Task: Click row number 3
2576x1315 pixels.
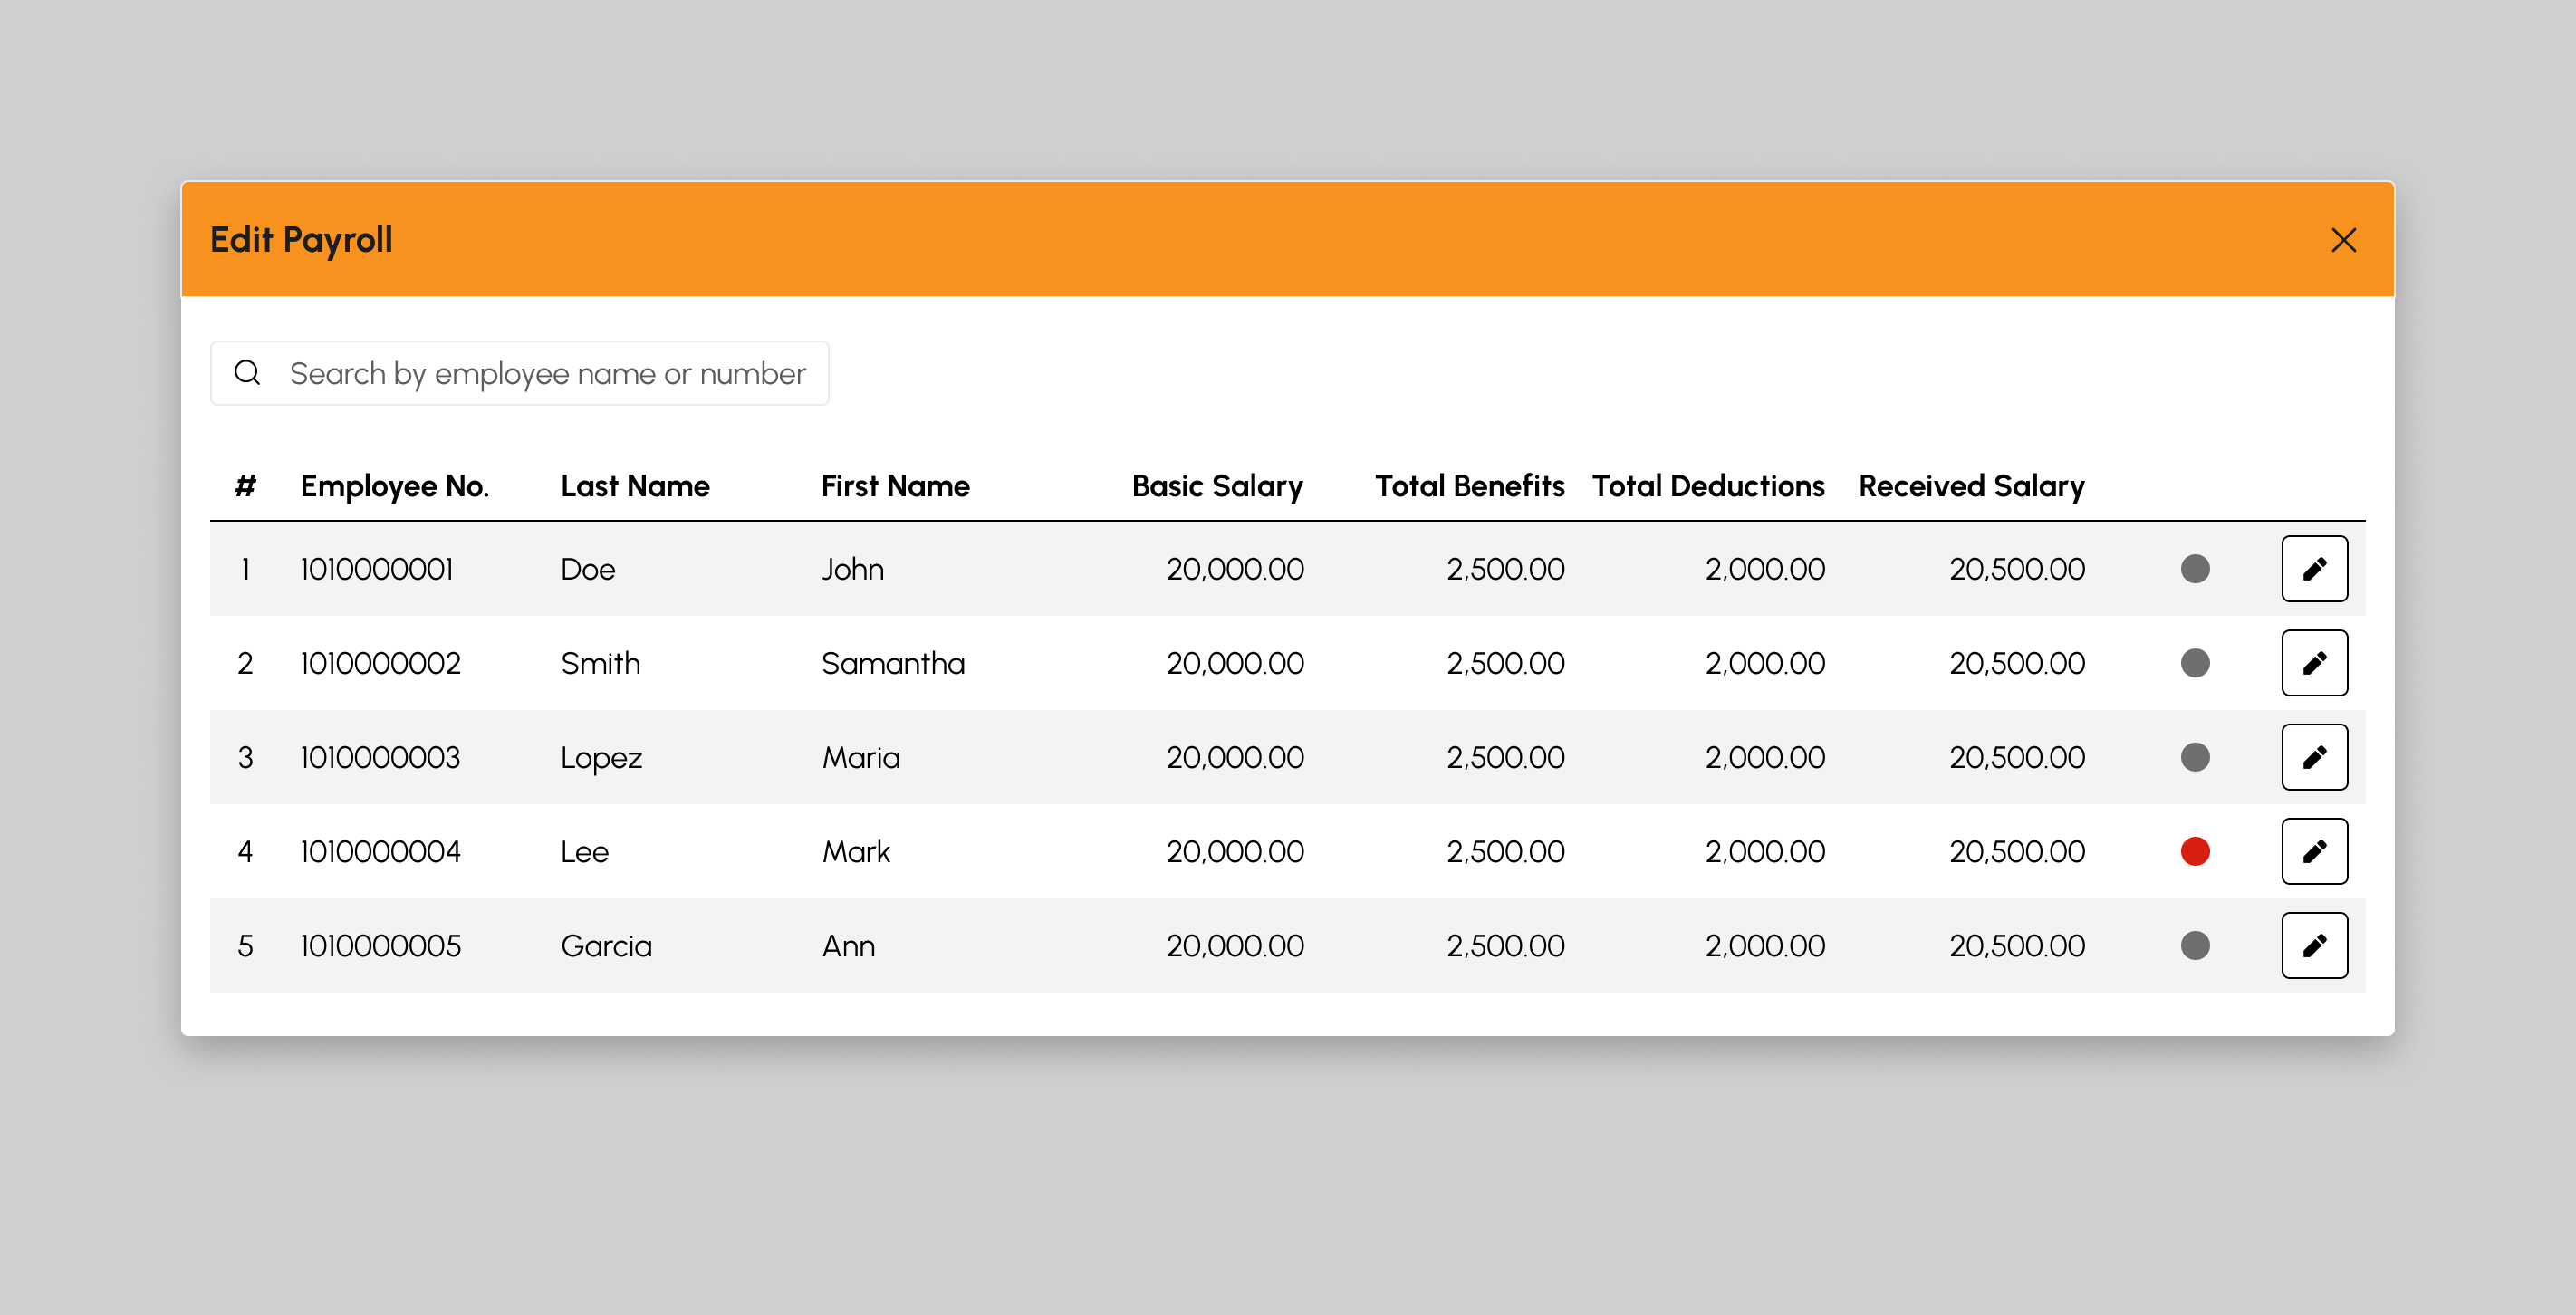Action: 245,757
